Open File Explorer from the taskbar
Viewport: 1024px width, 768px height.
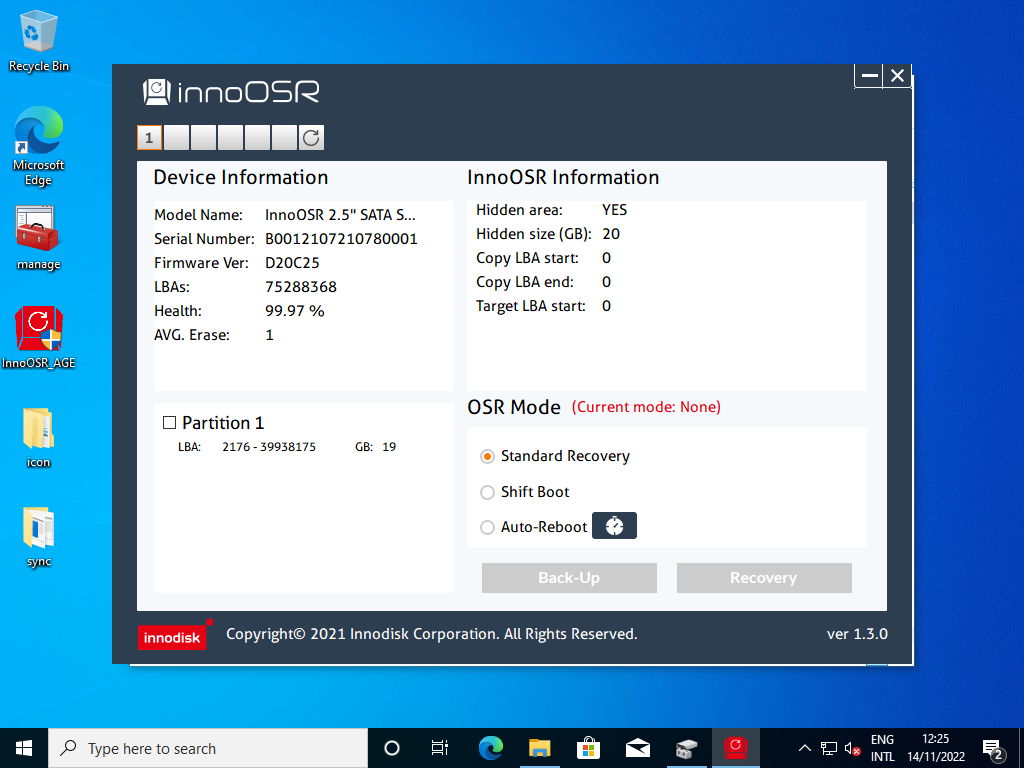(x=539, y=748)
